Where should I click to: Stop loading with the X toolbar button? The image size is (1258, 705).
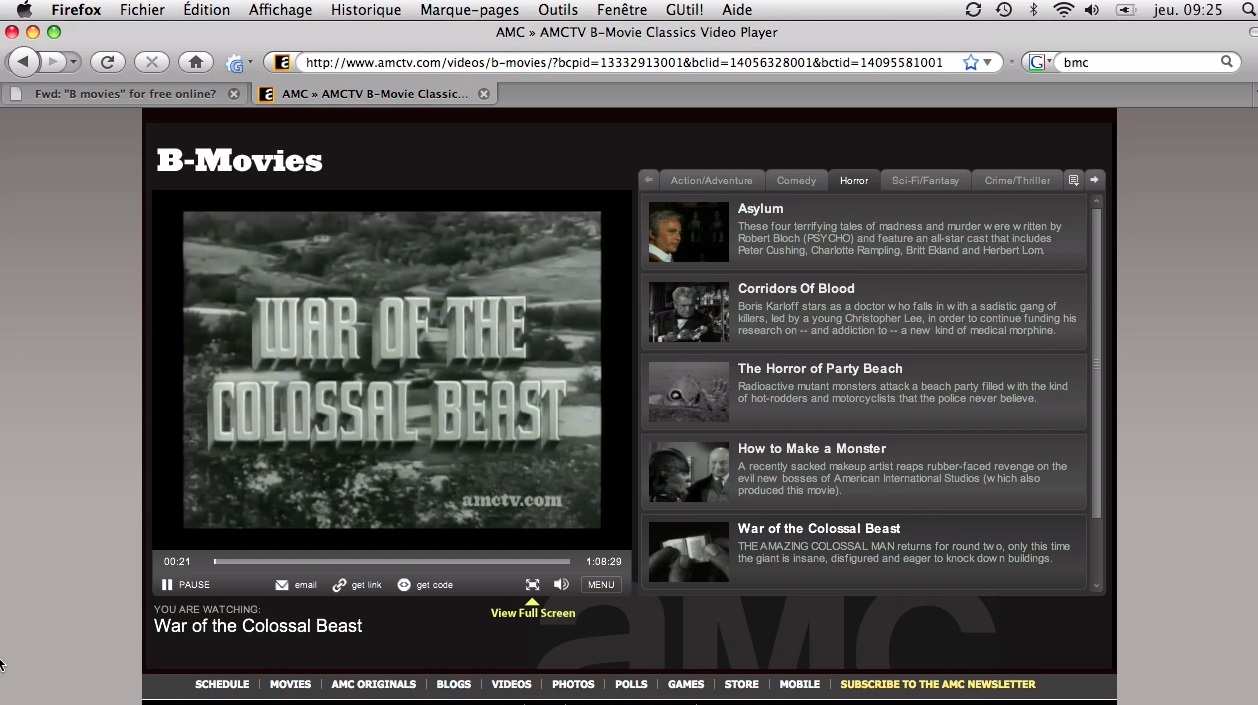click(151, 62)
